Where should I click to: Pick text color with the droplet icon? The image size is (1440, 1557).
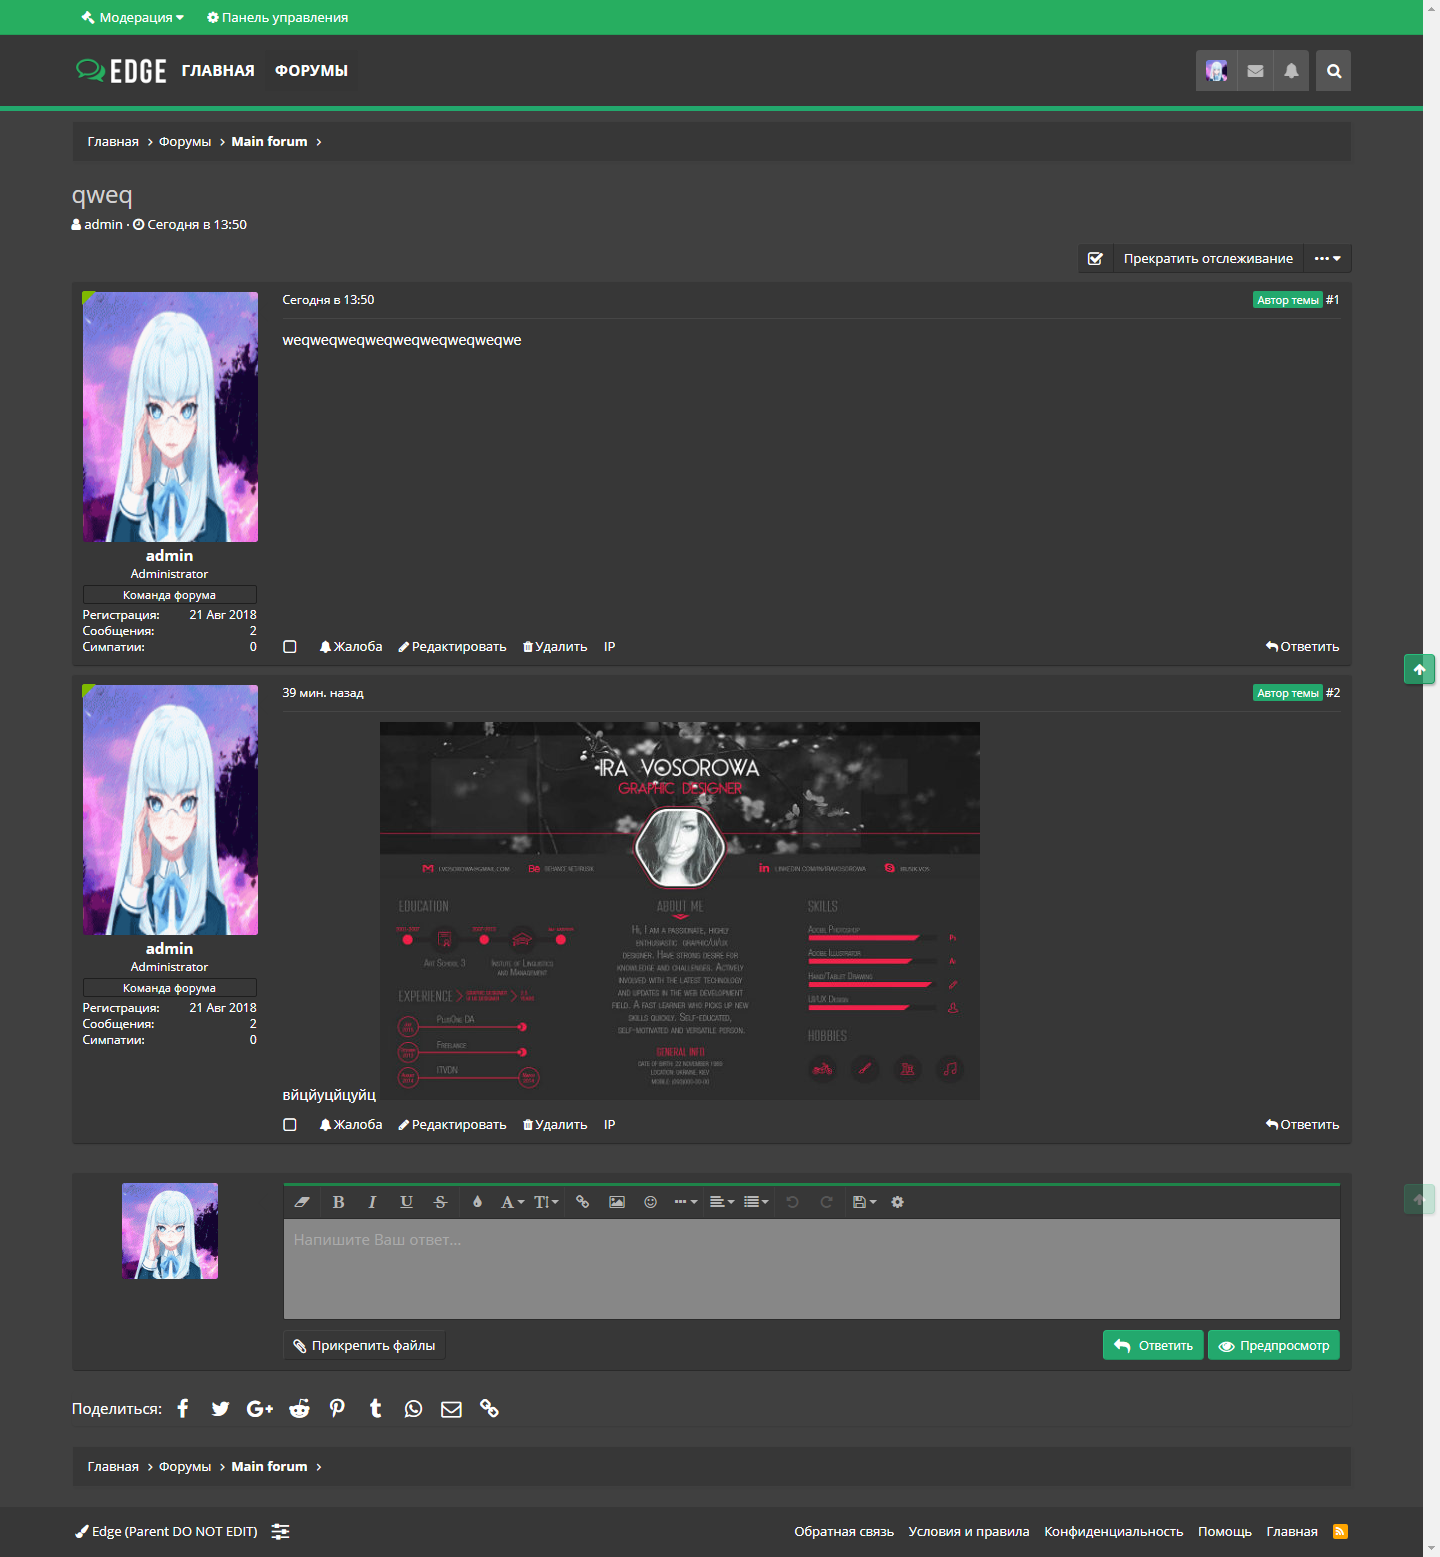point(477,1202)
